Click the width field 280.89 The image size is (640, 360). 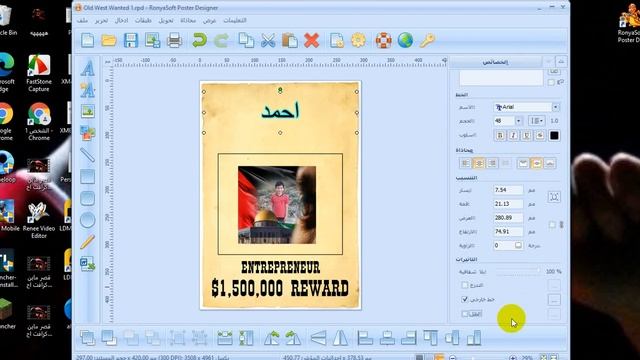click(508, 218)
